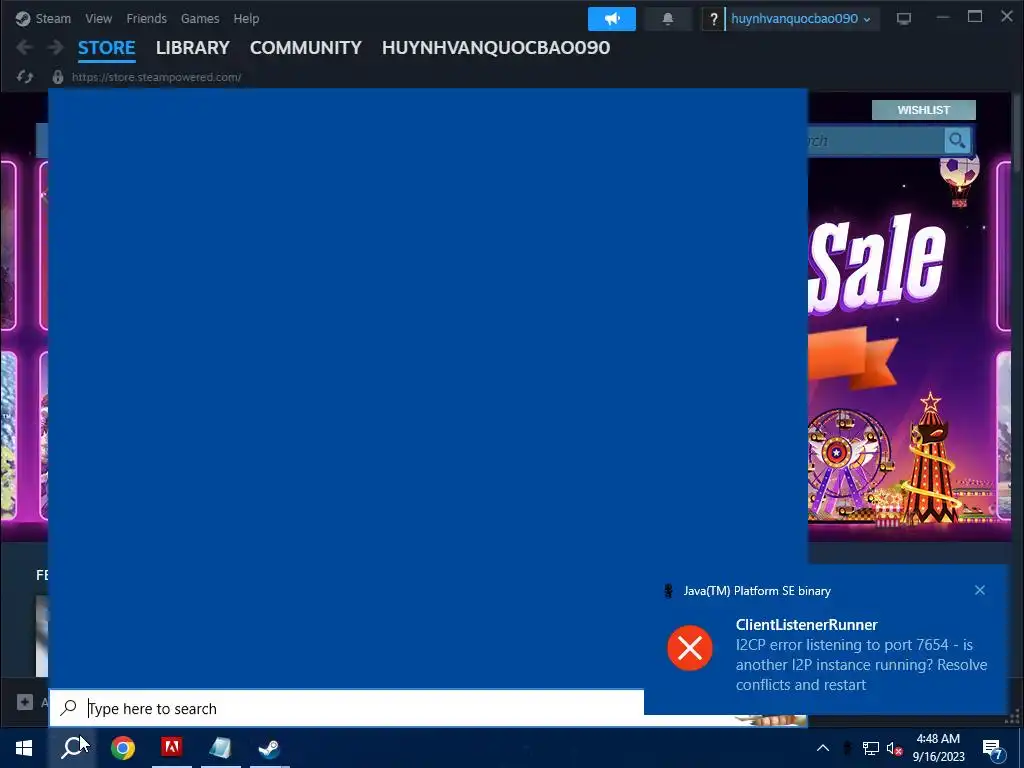The width and height of the screenshot is (1024, 768).
Task: Open the View menu
Action: pyautogui.click(x=98, y=18)
